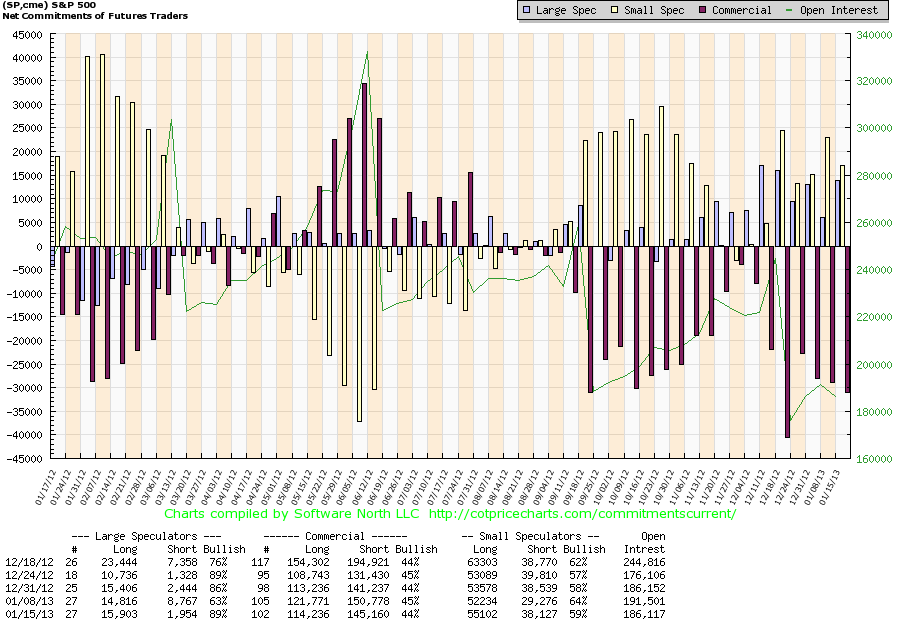Click the maroon Commercial legend swatch
Viewport: 900px width, 620px height.
pyautogui.click(x=703, y=10)
